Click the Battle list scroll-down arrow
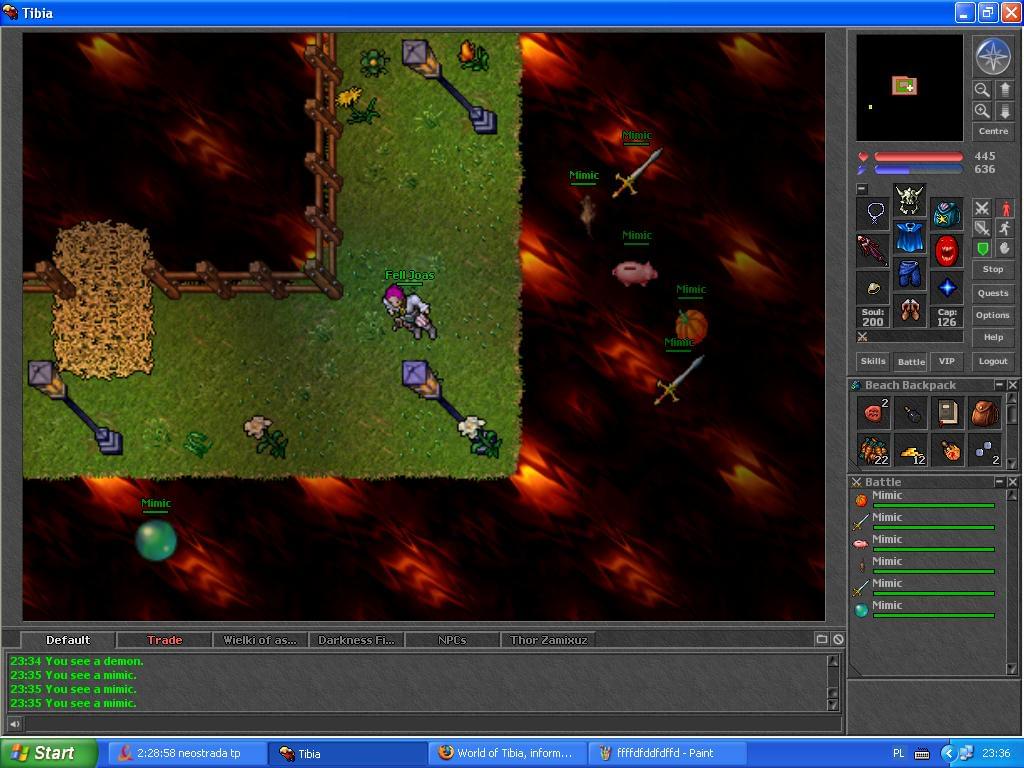The width and height of the screenshot is (1024, 768). (1012, 669)
